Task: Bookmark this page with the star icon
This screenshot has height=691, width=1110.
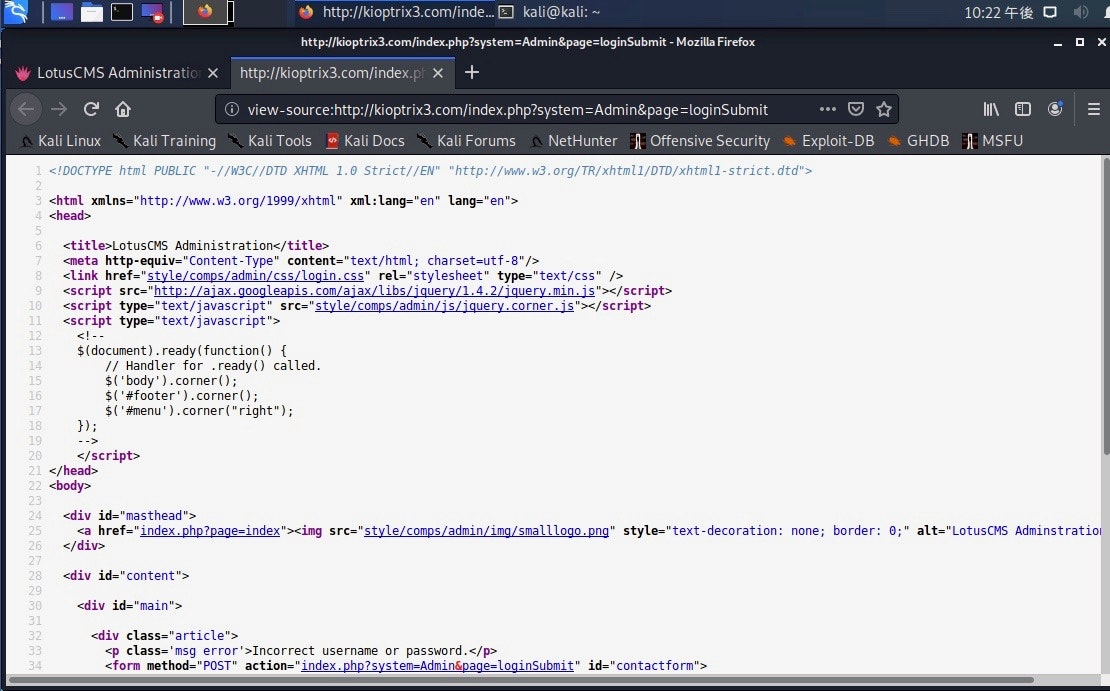Action: [883, 109]
